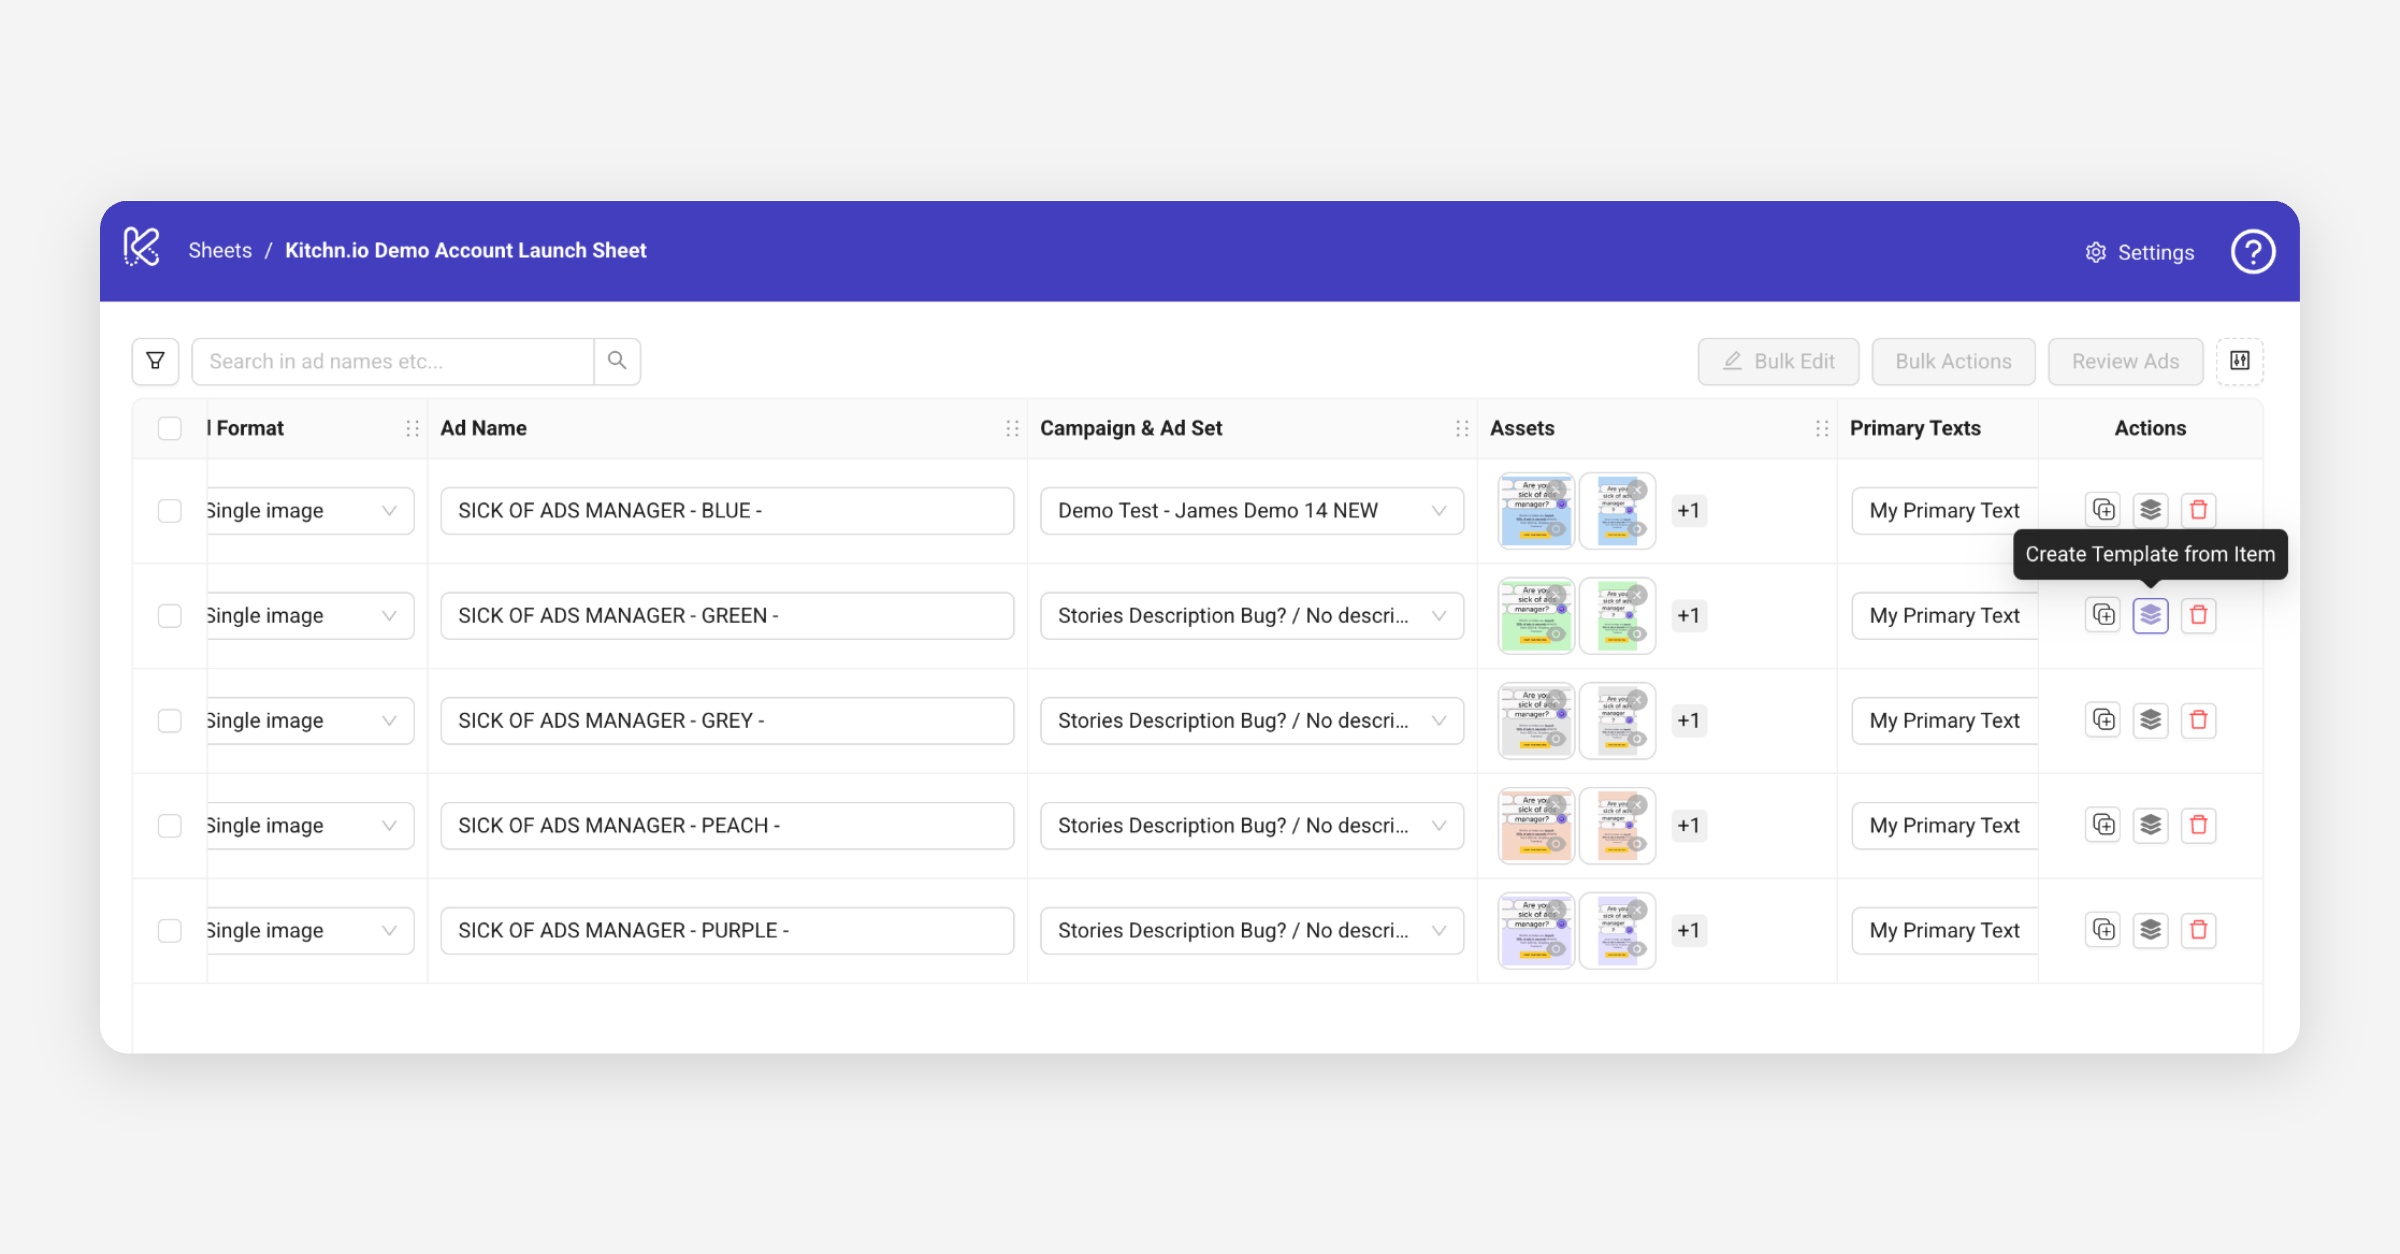Go to Sheets breadcrumb
Viewport: 2400px width, 1254px height.
(220, 251)
